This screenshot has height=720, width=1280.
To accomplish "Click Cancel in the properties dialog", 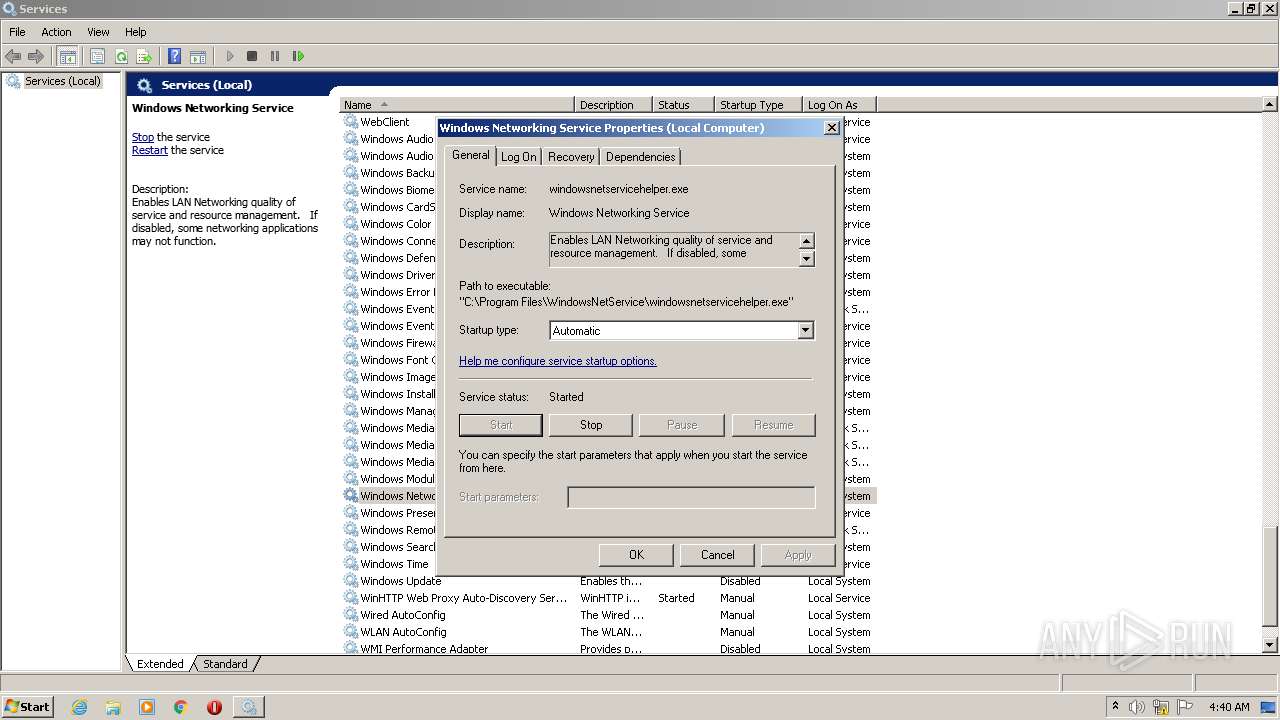I will point(717,555).
